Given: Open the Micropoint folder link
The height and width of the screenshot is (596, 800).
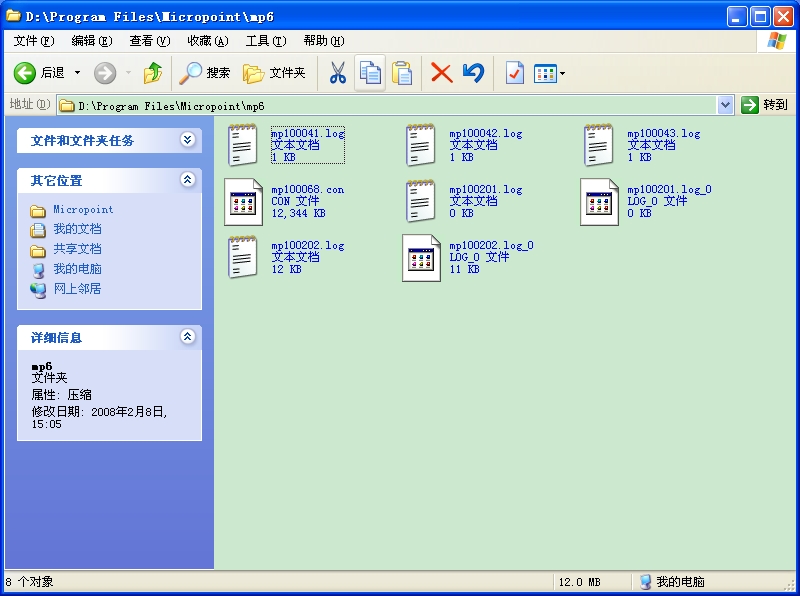Looking at the screenshot, I should click(83, 209).
